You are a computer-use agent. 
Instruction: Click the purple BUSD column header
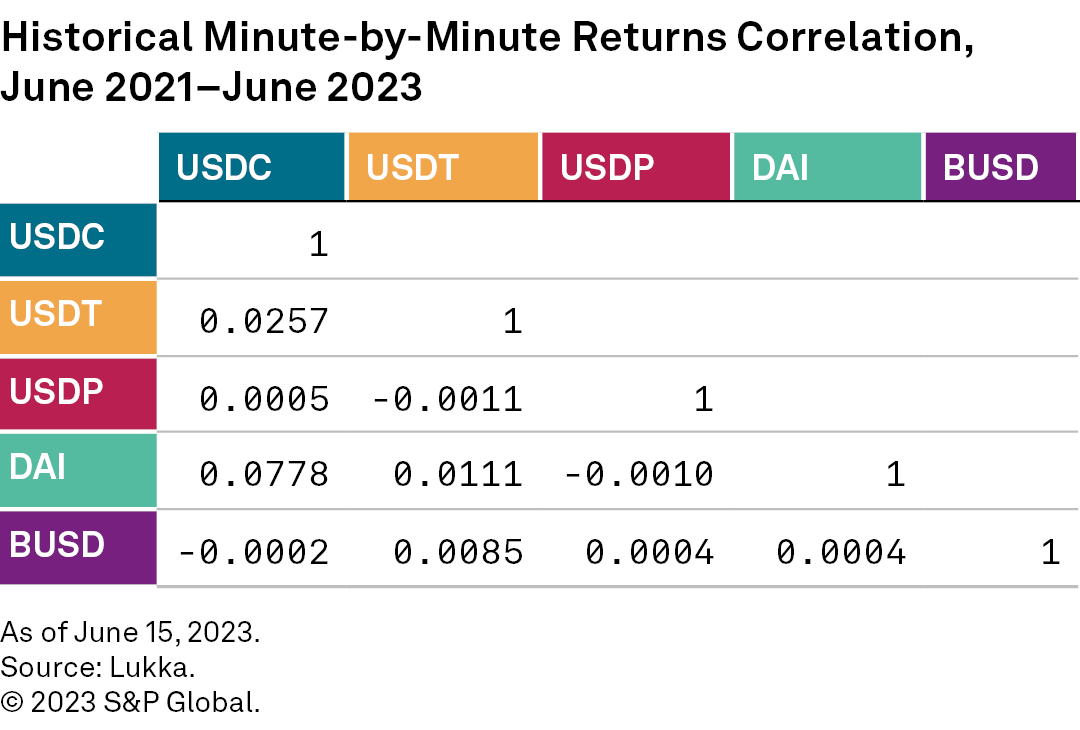[1001, 167]
